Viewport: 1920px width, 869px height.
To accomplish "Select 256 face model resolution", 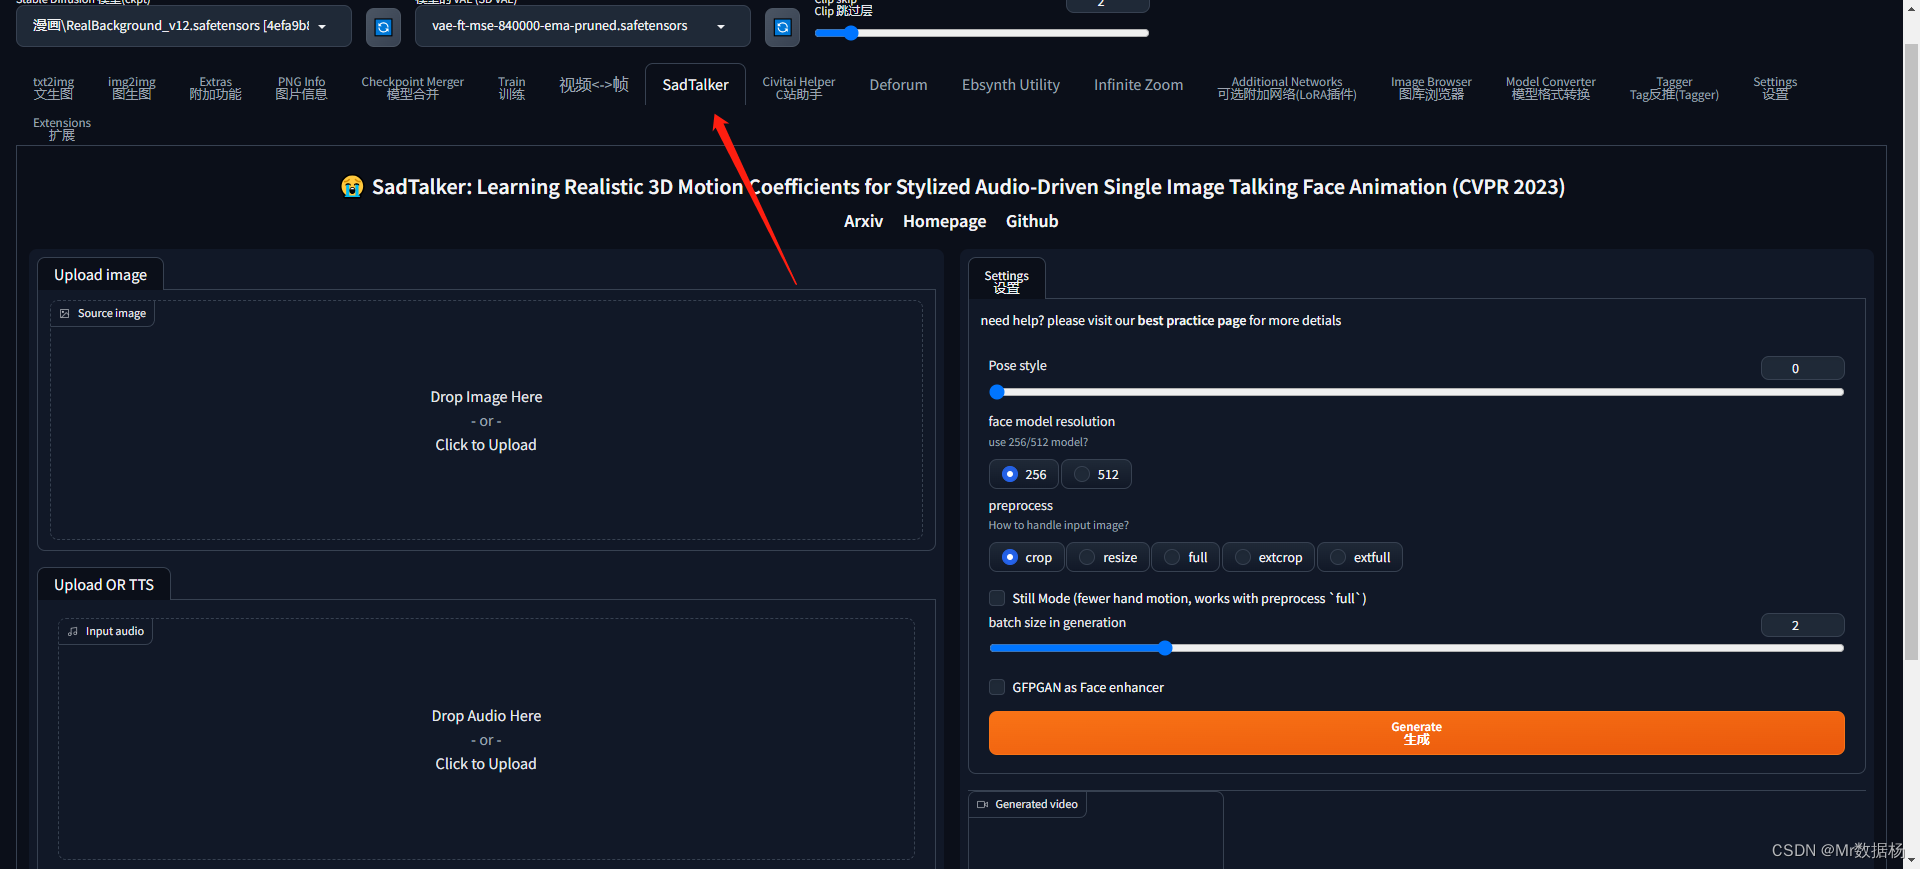I will coord(1024,474).
